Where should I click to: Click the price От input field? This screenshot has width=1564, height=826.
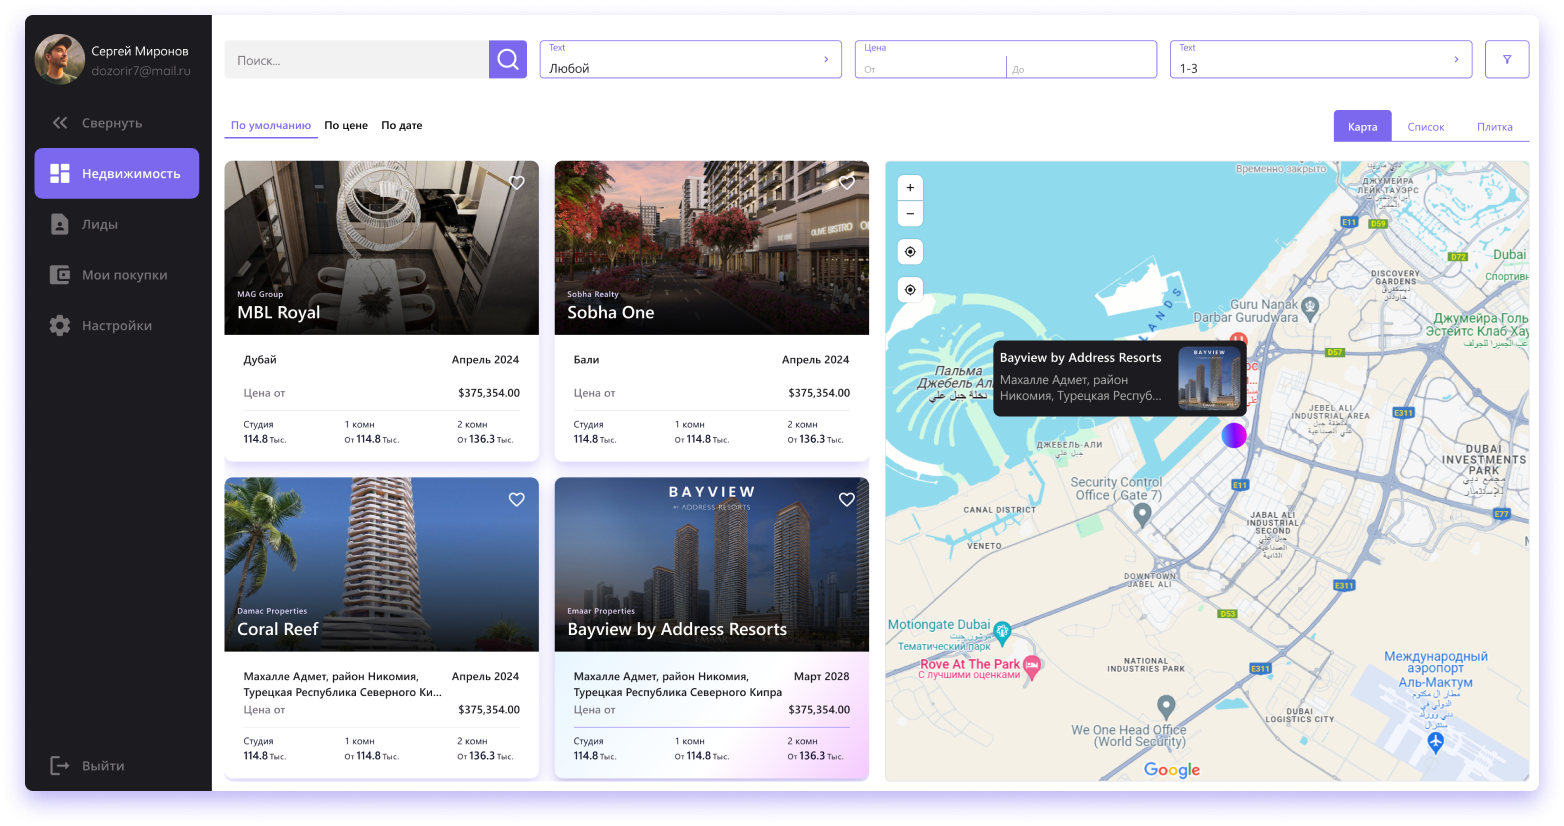click(932, 68)
